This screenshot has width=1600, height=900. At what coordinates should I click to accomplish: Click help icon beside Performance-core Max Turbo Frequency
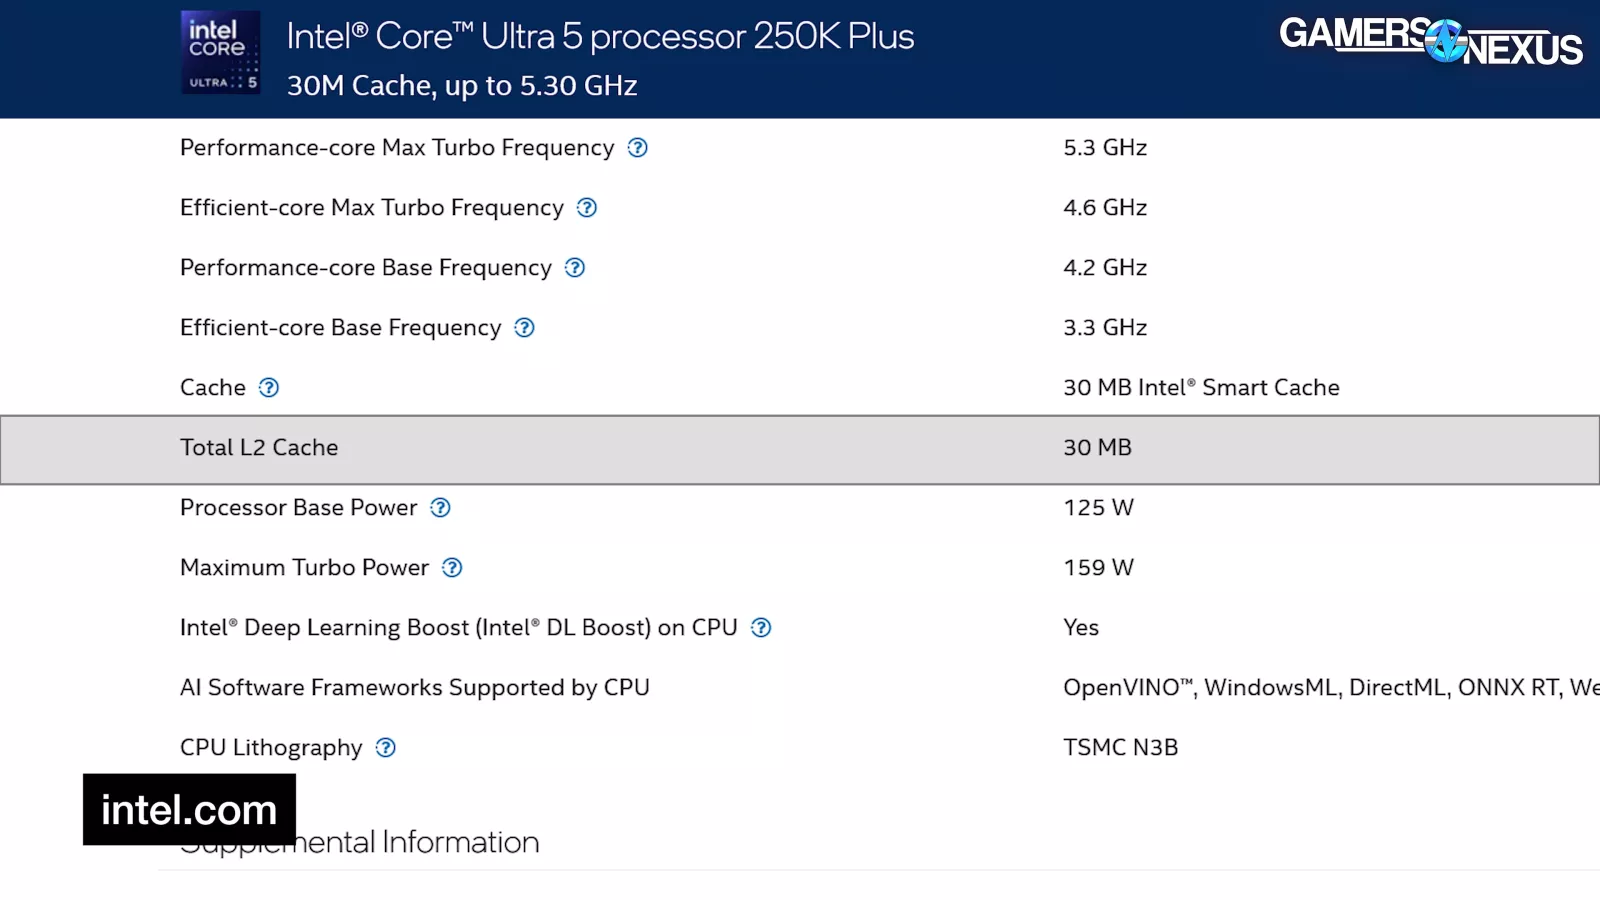[637, 148]
